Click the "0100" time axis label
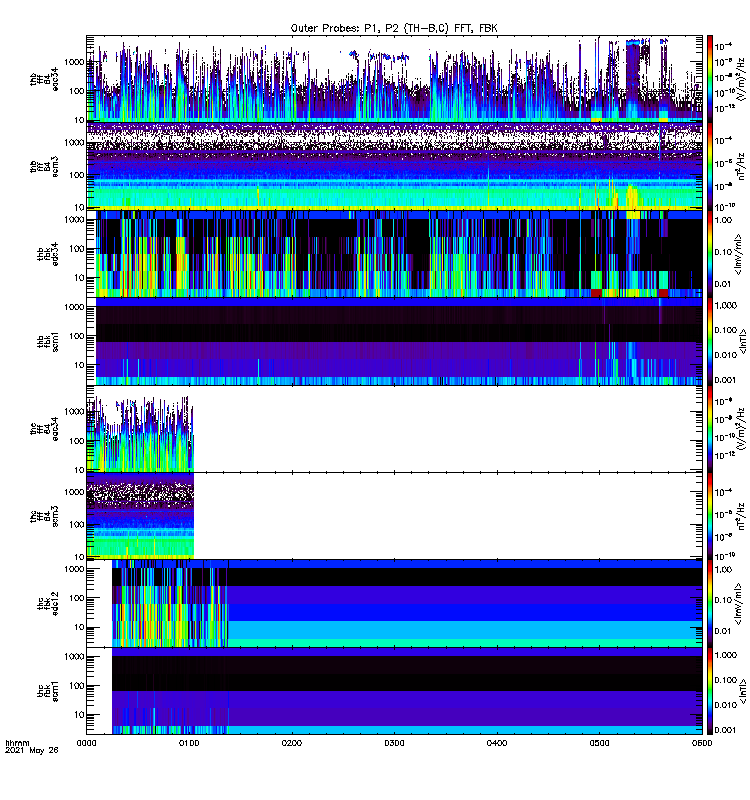 tap(189, 743)
